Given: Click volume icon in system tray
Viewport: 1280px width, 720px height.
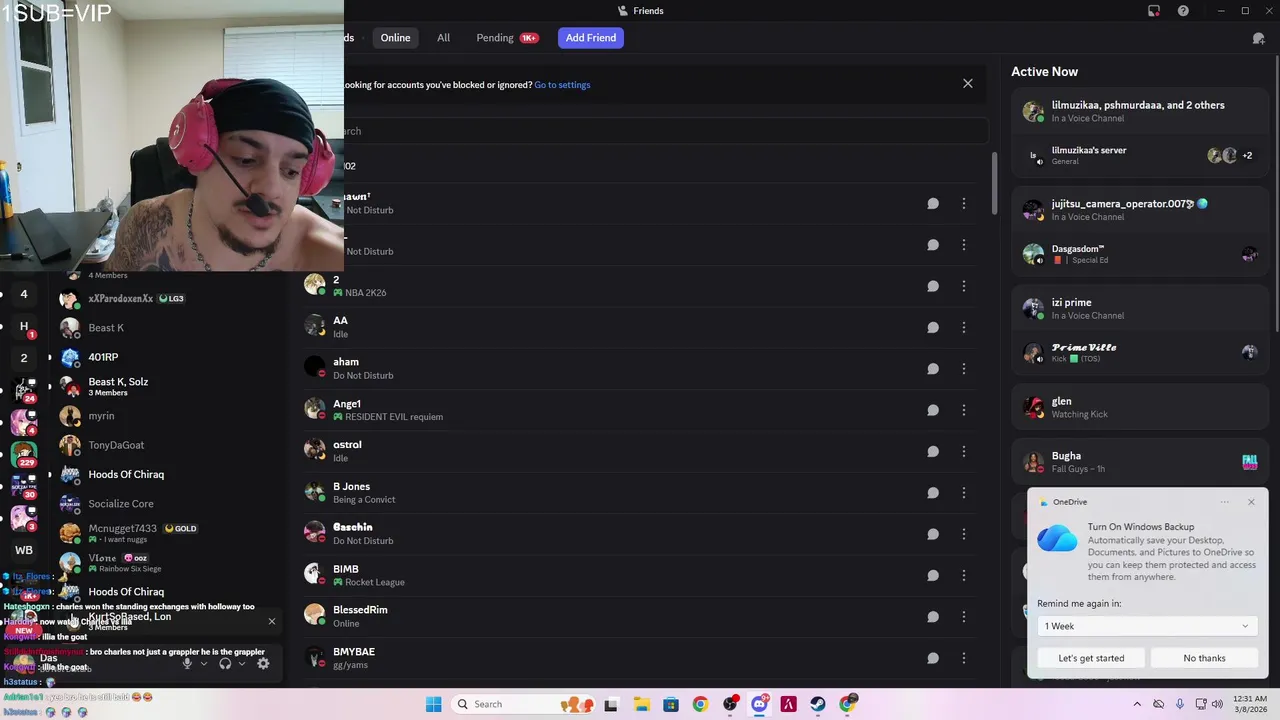Looking at the screenshot, I should pyautogui.click(x=1217, y=704).
